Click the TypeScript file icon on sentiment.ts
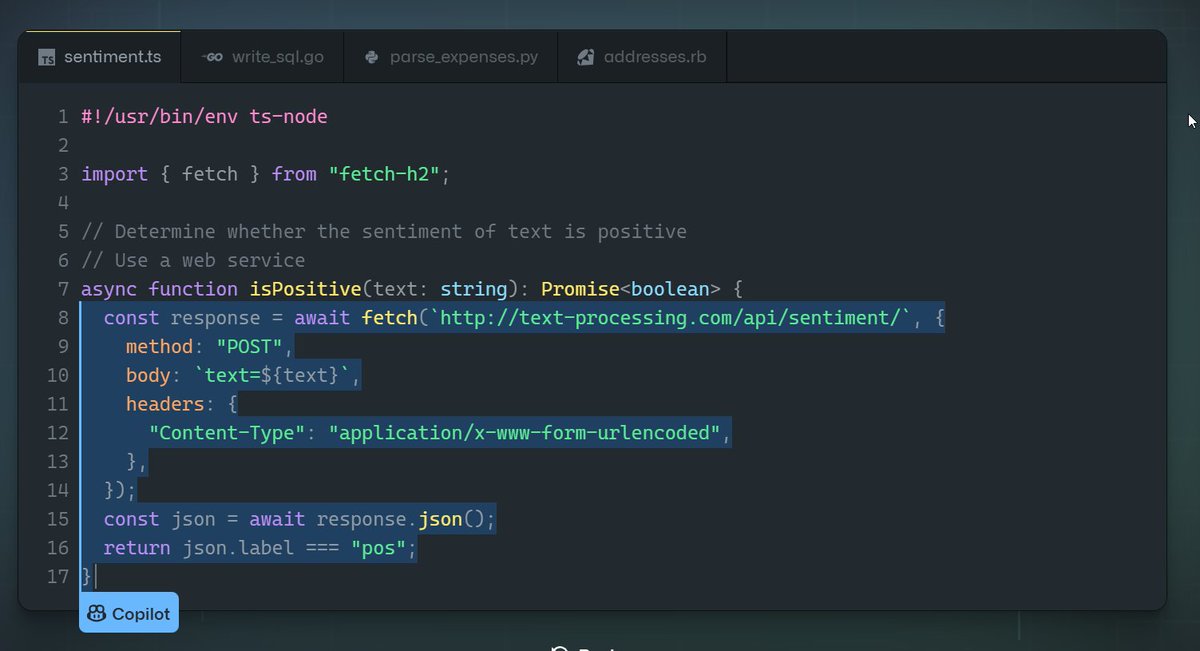The width and height of the screenshot is (1200, 651). (47, 58)
